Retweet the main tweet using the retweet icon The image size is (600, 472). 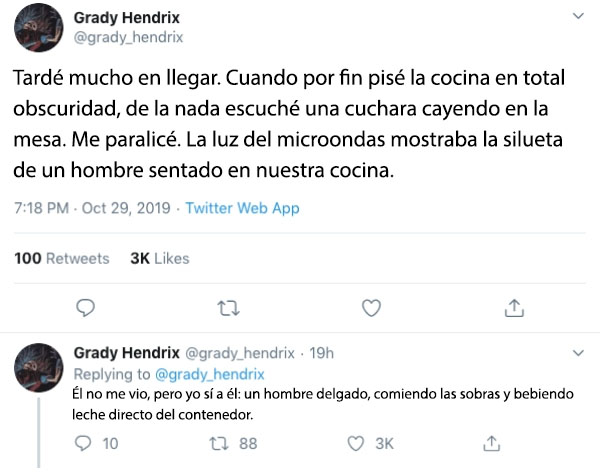tap(228, 308)
